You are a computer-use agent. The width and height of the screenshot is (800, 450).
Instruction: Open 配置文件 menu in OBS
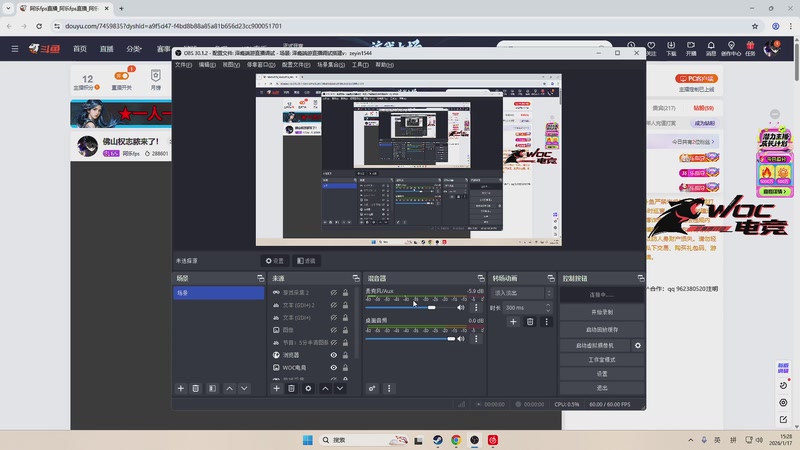[296, 65]
